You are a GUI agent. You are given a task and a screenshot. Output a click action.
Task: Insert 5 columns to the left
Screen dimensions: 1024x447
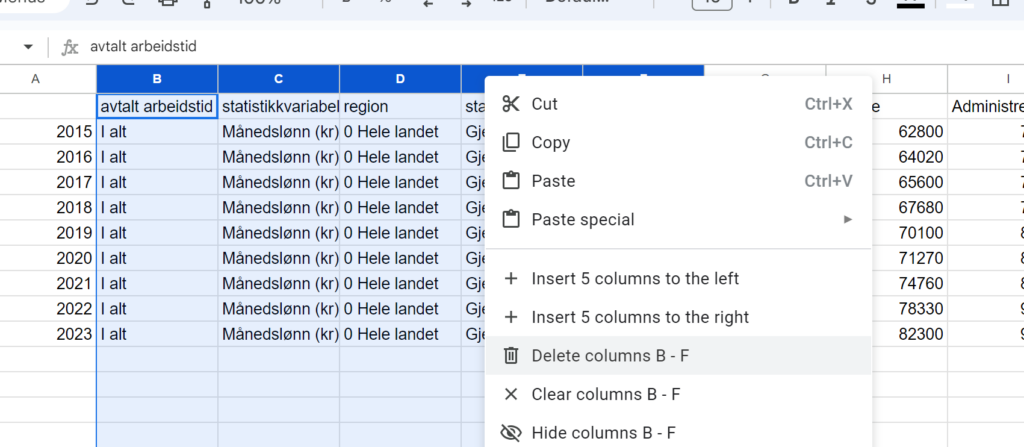pyautogui.click(x=679, y=279)
